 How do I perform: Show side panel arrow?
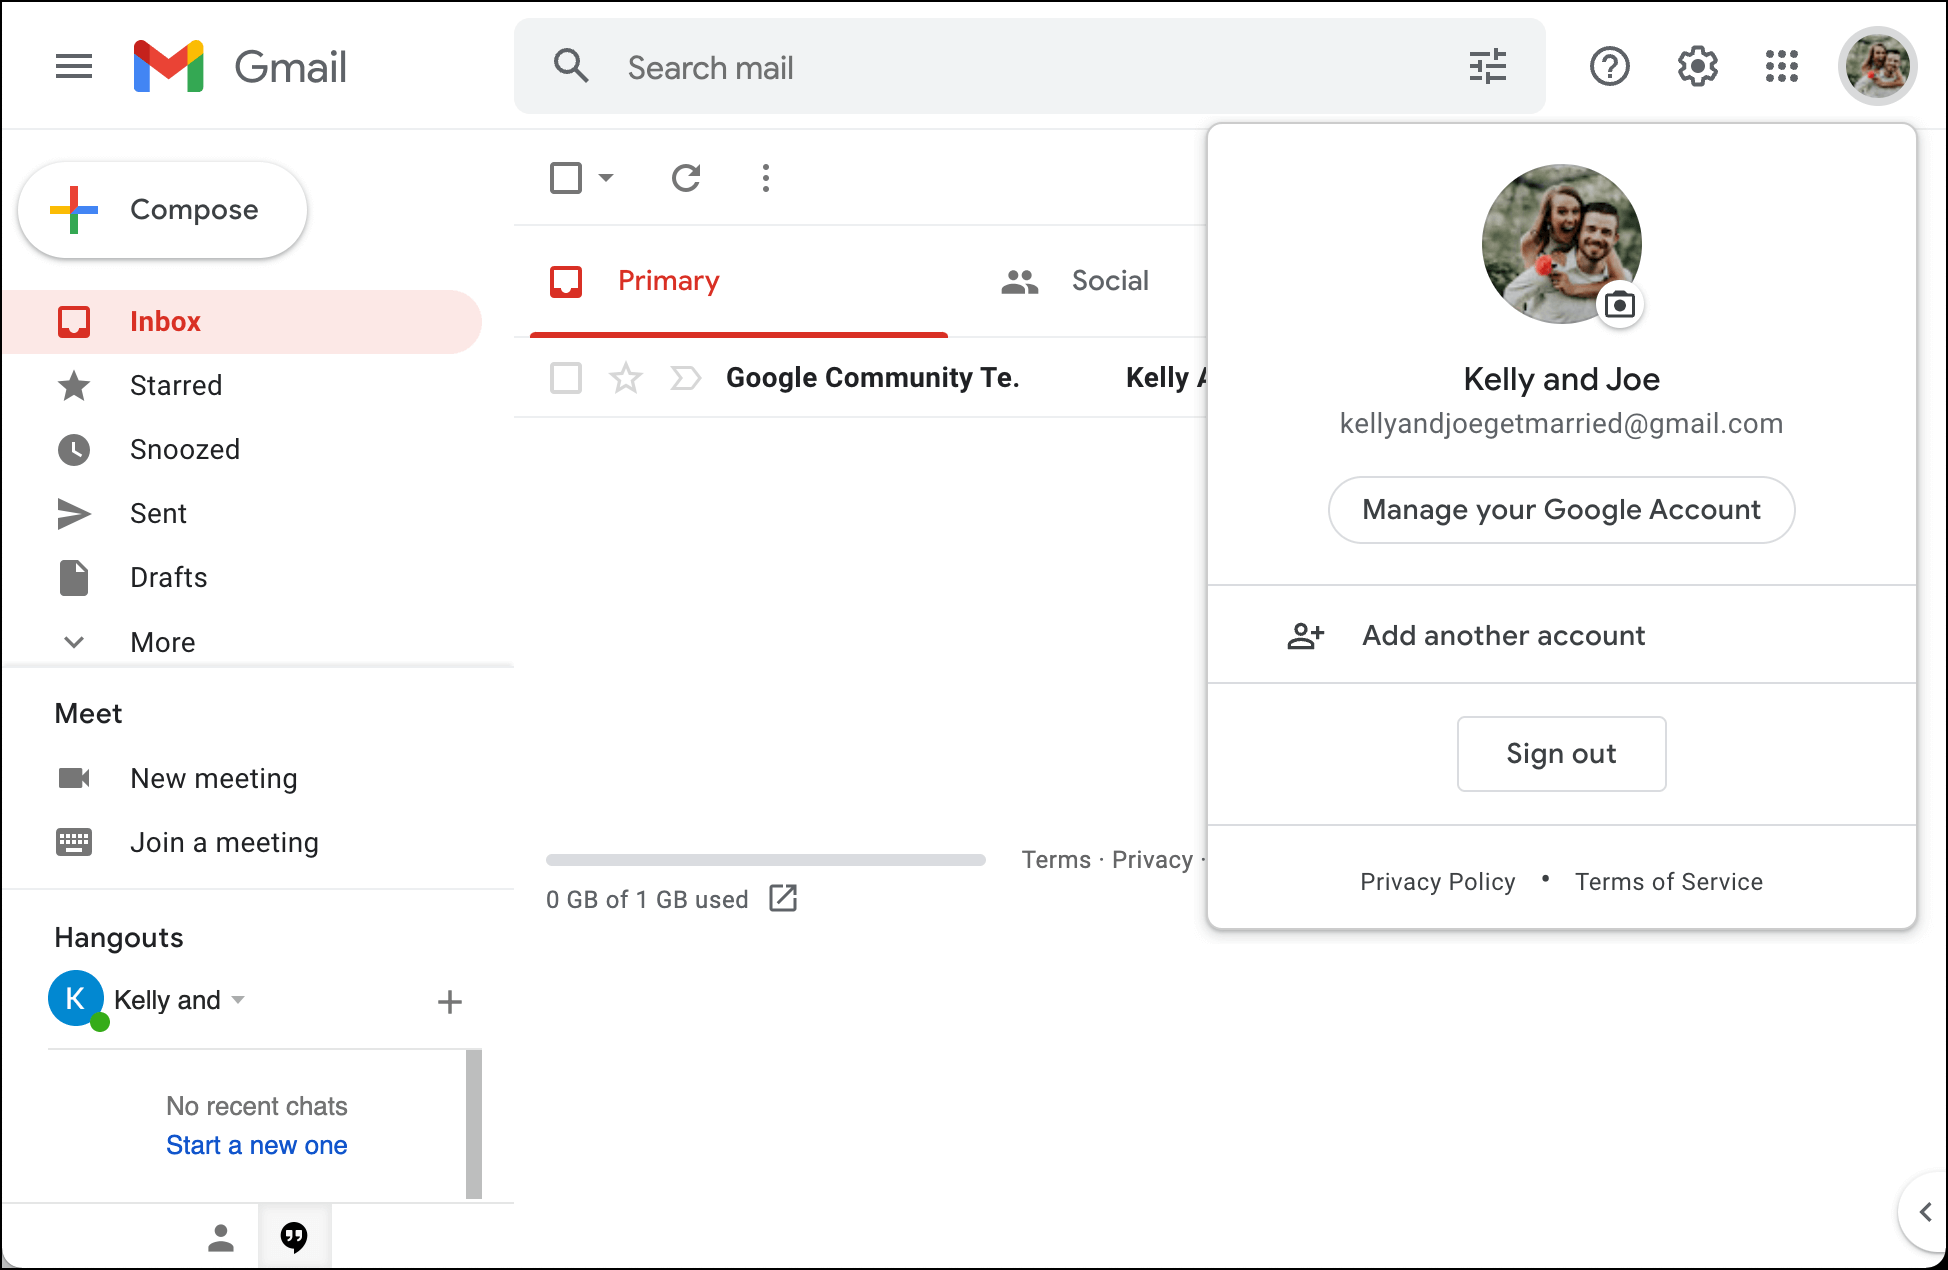coord(1924,1212)
